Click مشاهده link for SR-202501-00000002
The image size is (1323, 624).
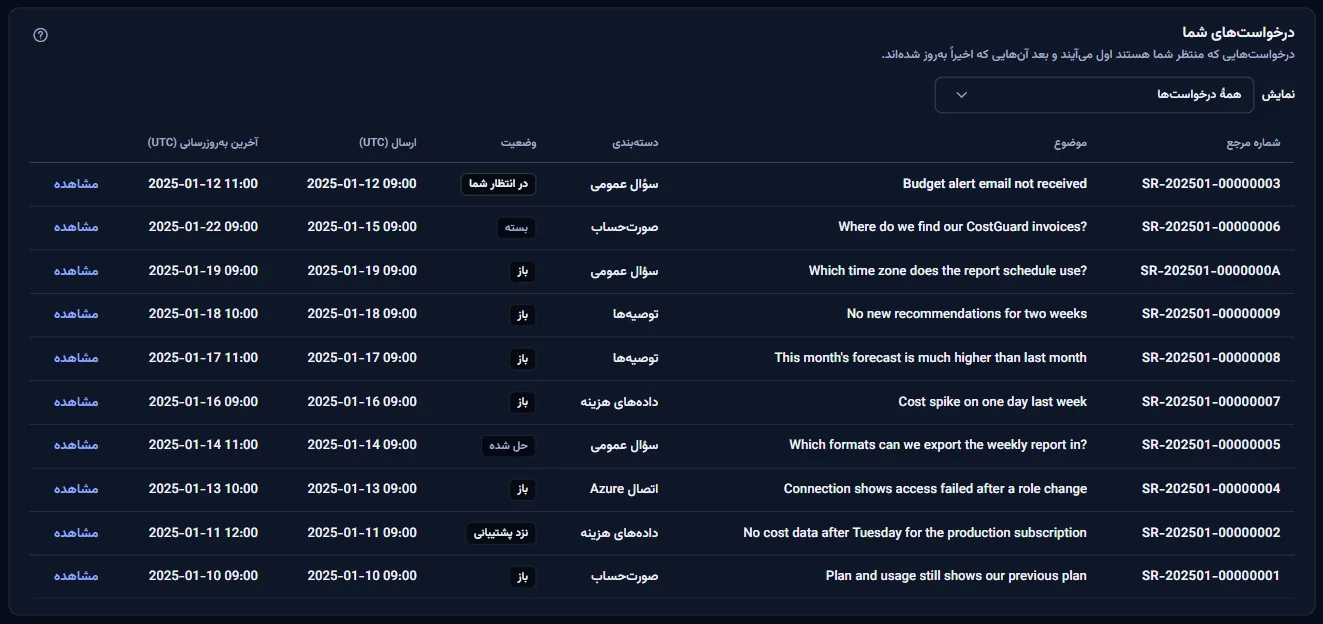[x=76, y=533]
